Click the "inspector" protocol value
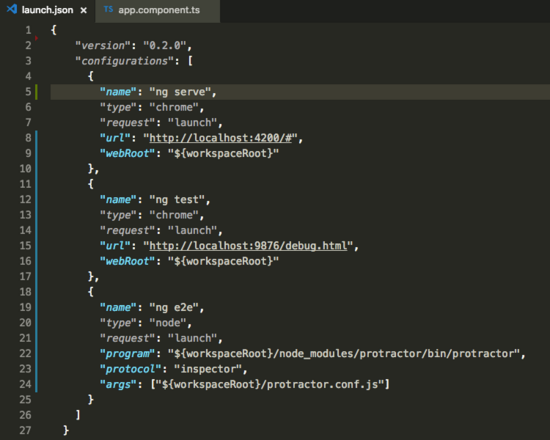 coord(208,369)
